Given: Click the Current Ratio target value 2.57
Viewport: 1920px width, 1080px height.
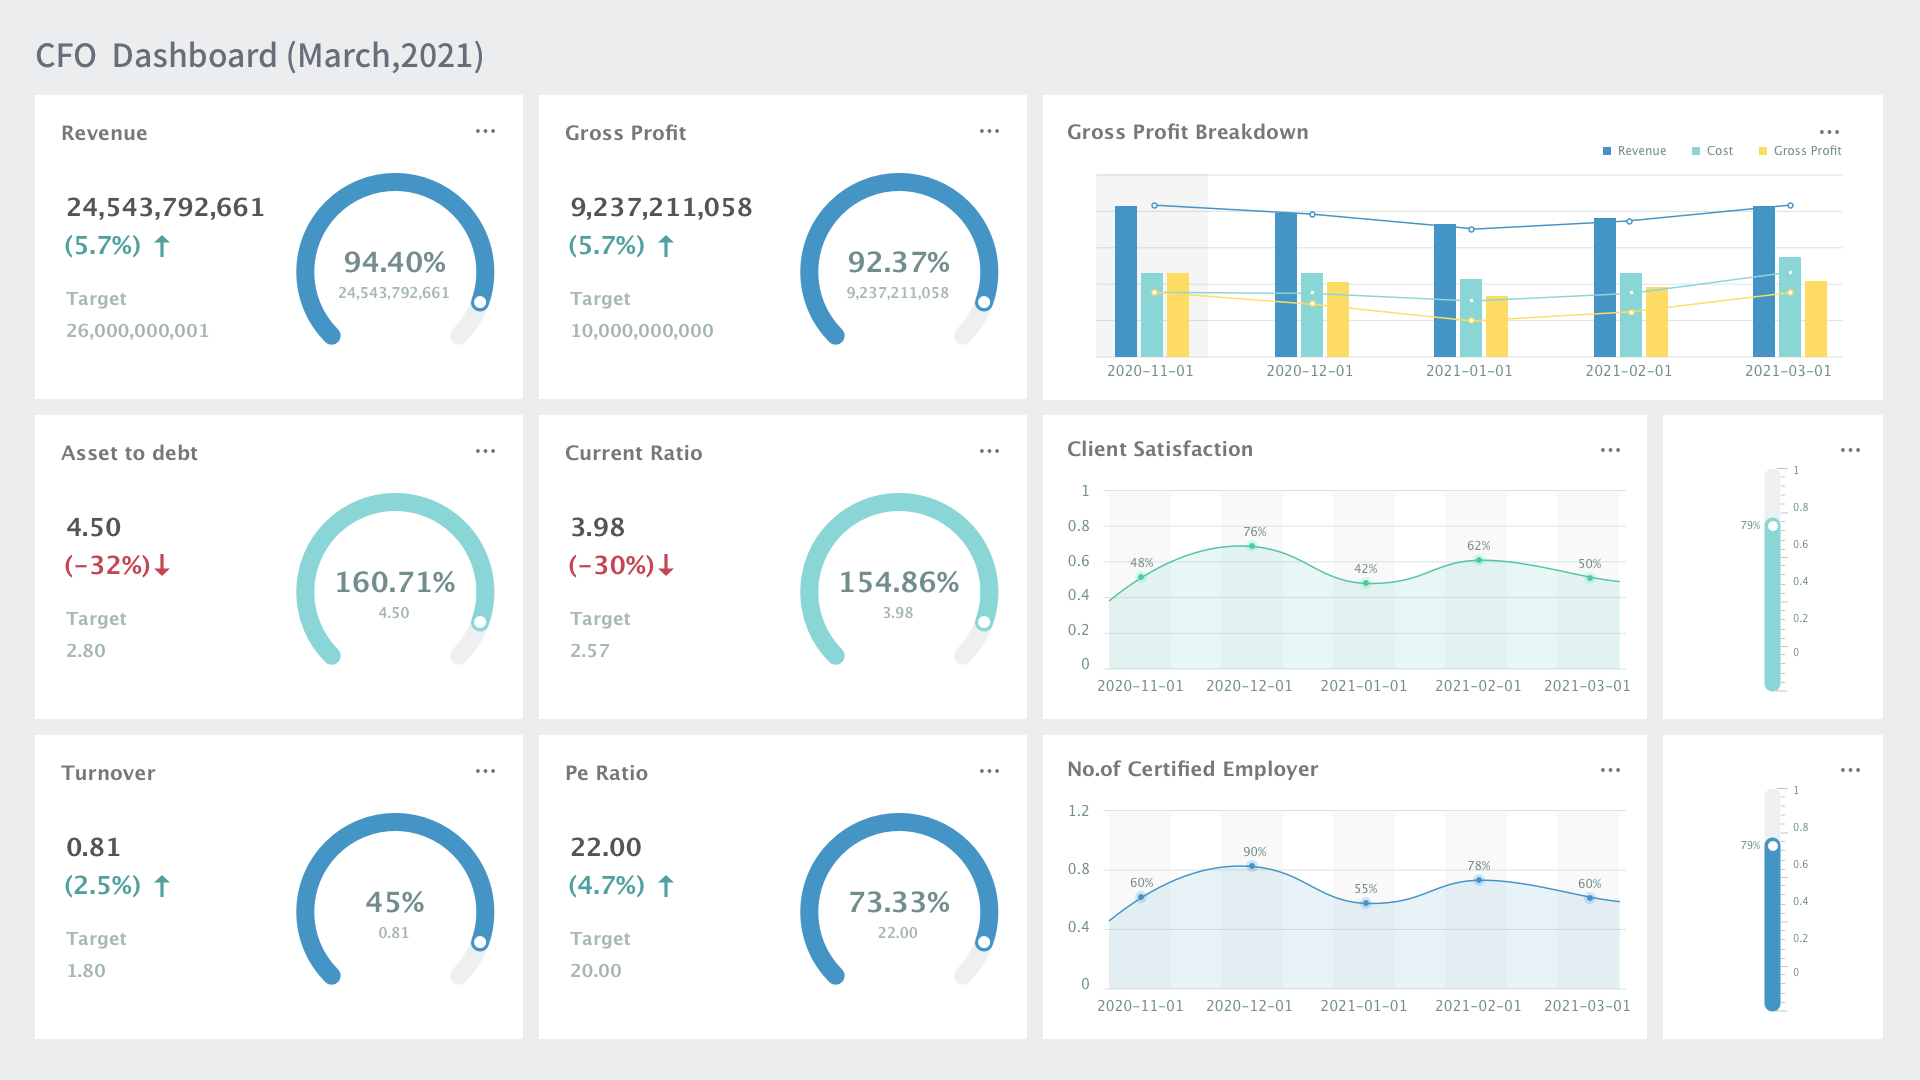Looking at the screenshot, I should pyautogui.click(x=590, y=650).
